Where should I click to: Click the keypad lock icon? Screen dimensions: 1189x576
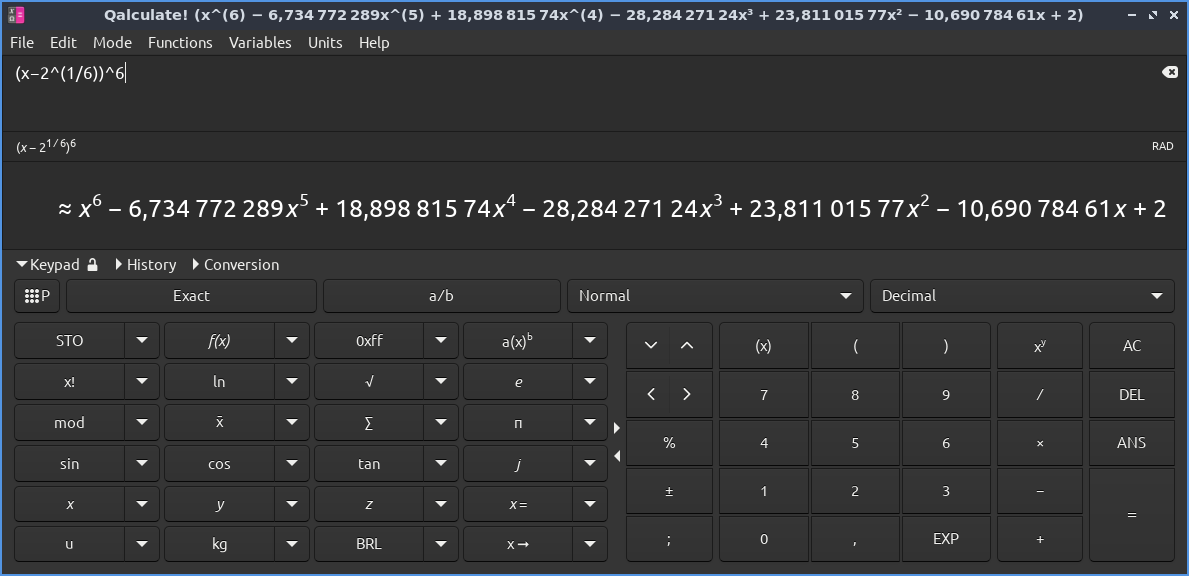pyautogui.click(x=91, y=264)
